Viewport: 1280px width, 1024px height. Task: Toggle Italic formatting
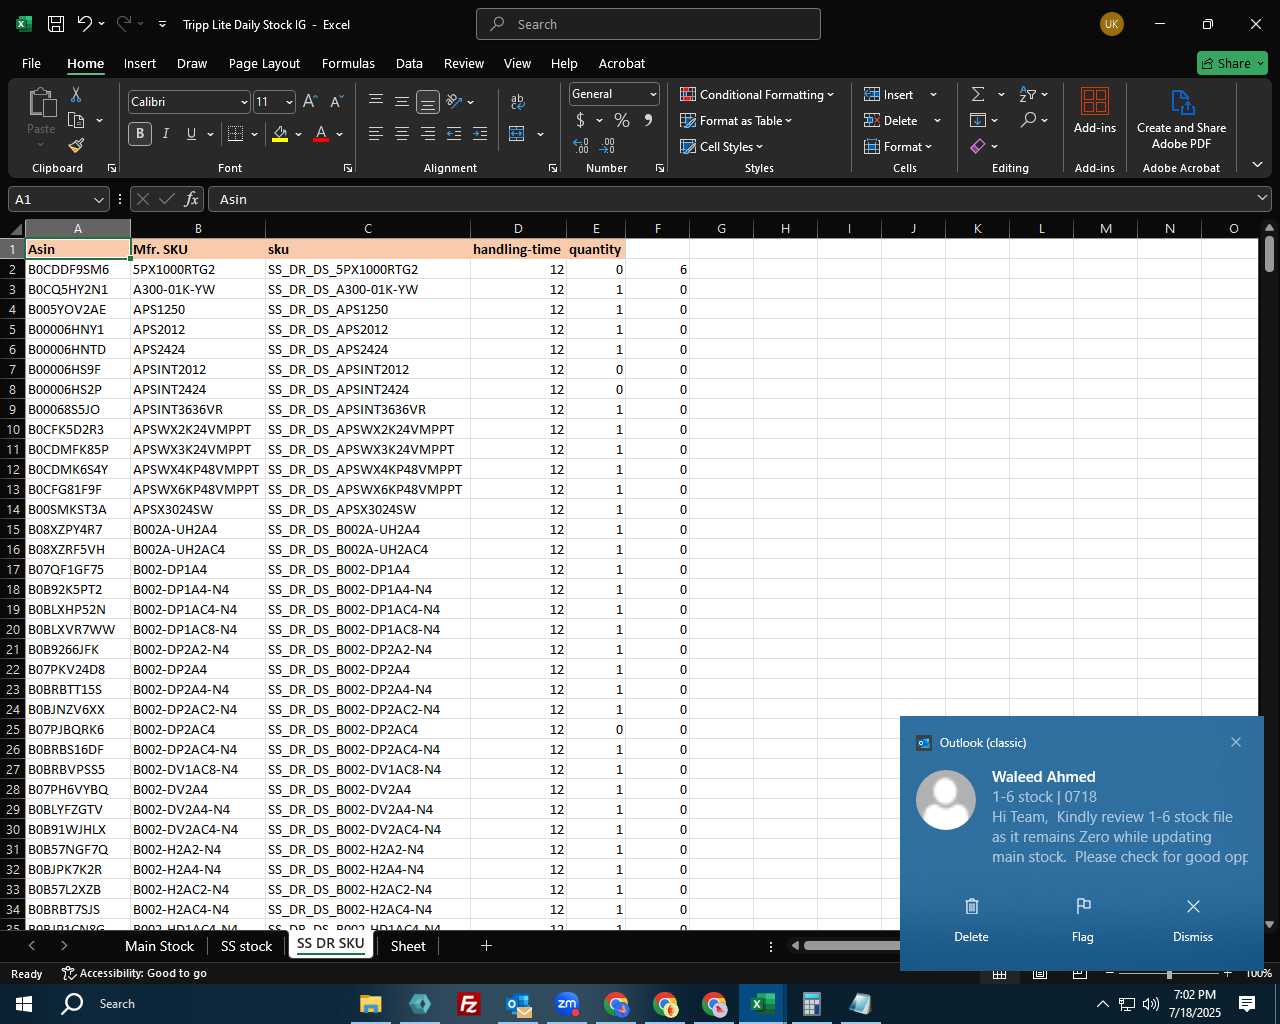[x=165, y=133]
